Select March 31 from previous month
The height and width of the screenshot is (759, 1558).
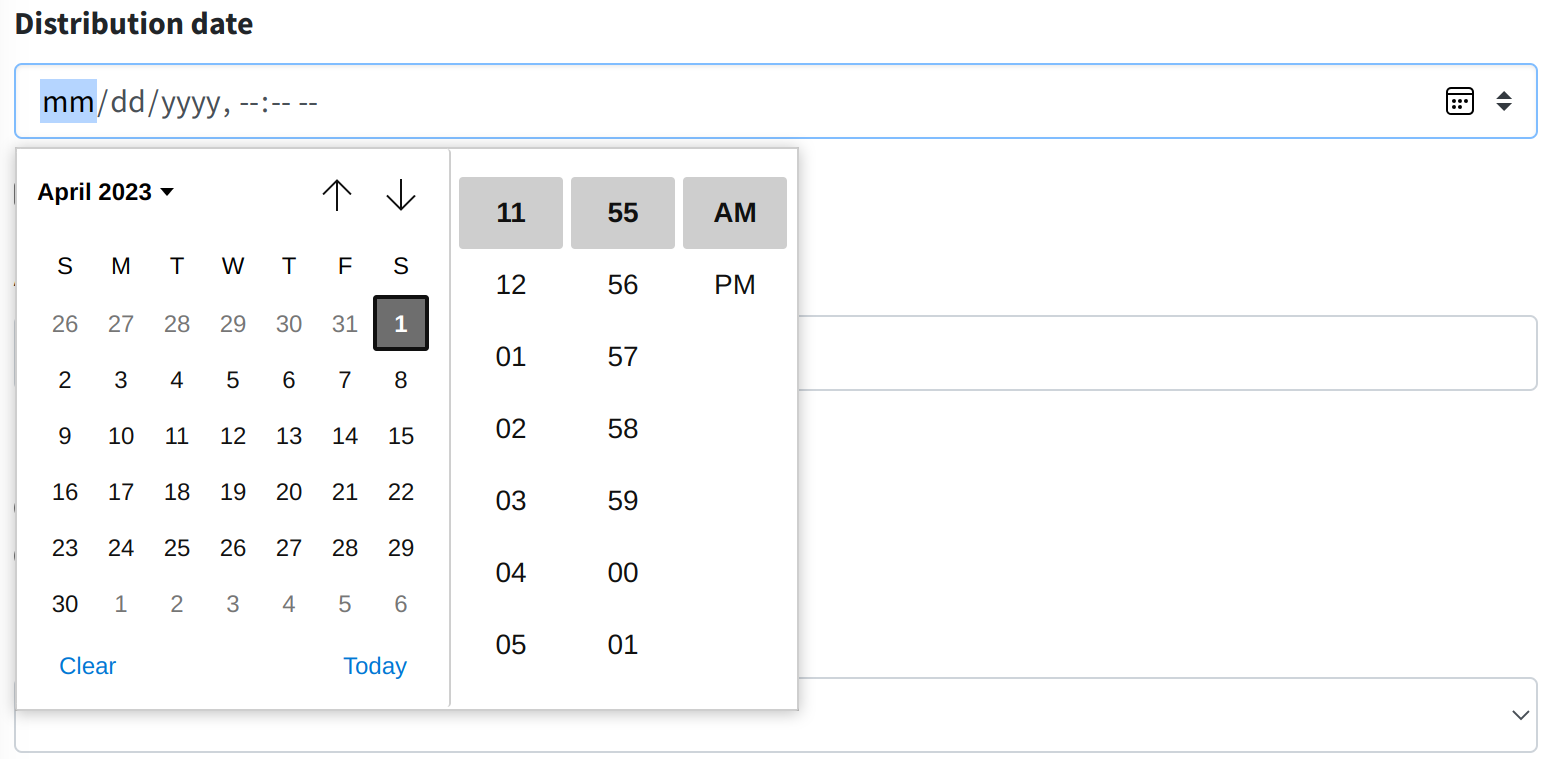coord(345,323)
